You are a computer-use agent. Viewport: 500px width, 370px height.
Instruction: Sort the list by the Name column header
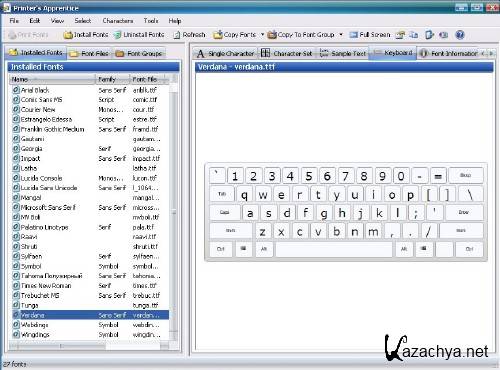(x=53, y=79)
